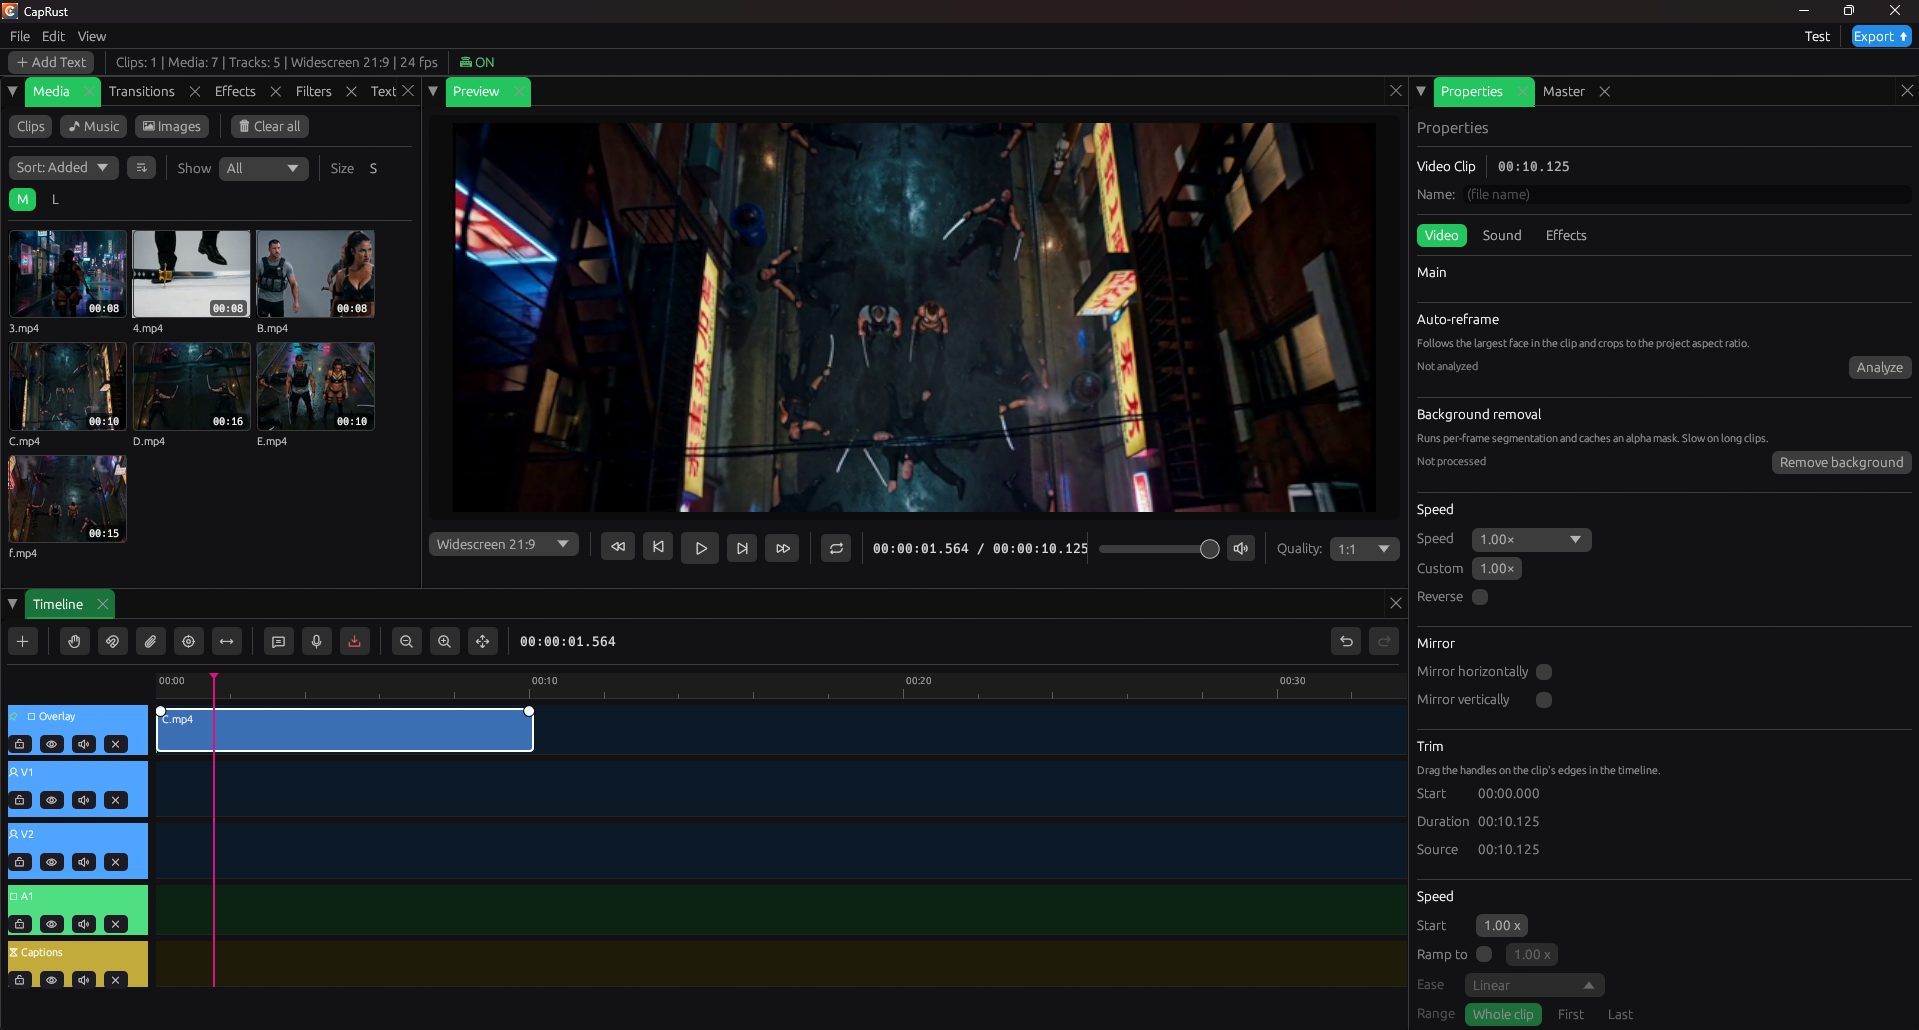Add a new track with plus icon
Image resolution: width=1919 pixels, height=1030 pixels.
22,642
